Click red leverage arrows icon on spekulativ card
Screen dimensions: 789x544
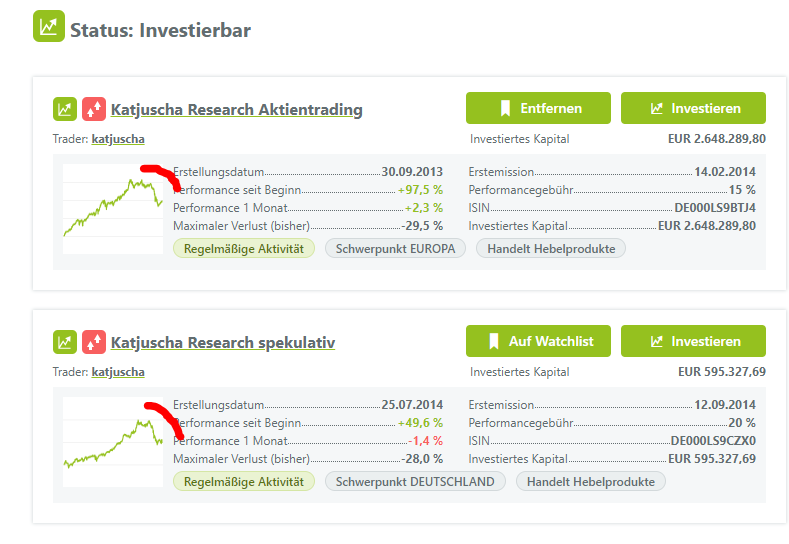click(x=93, y=342)
